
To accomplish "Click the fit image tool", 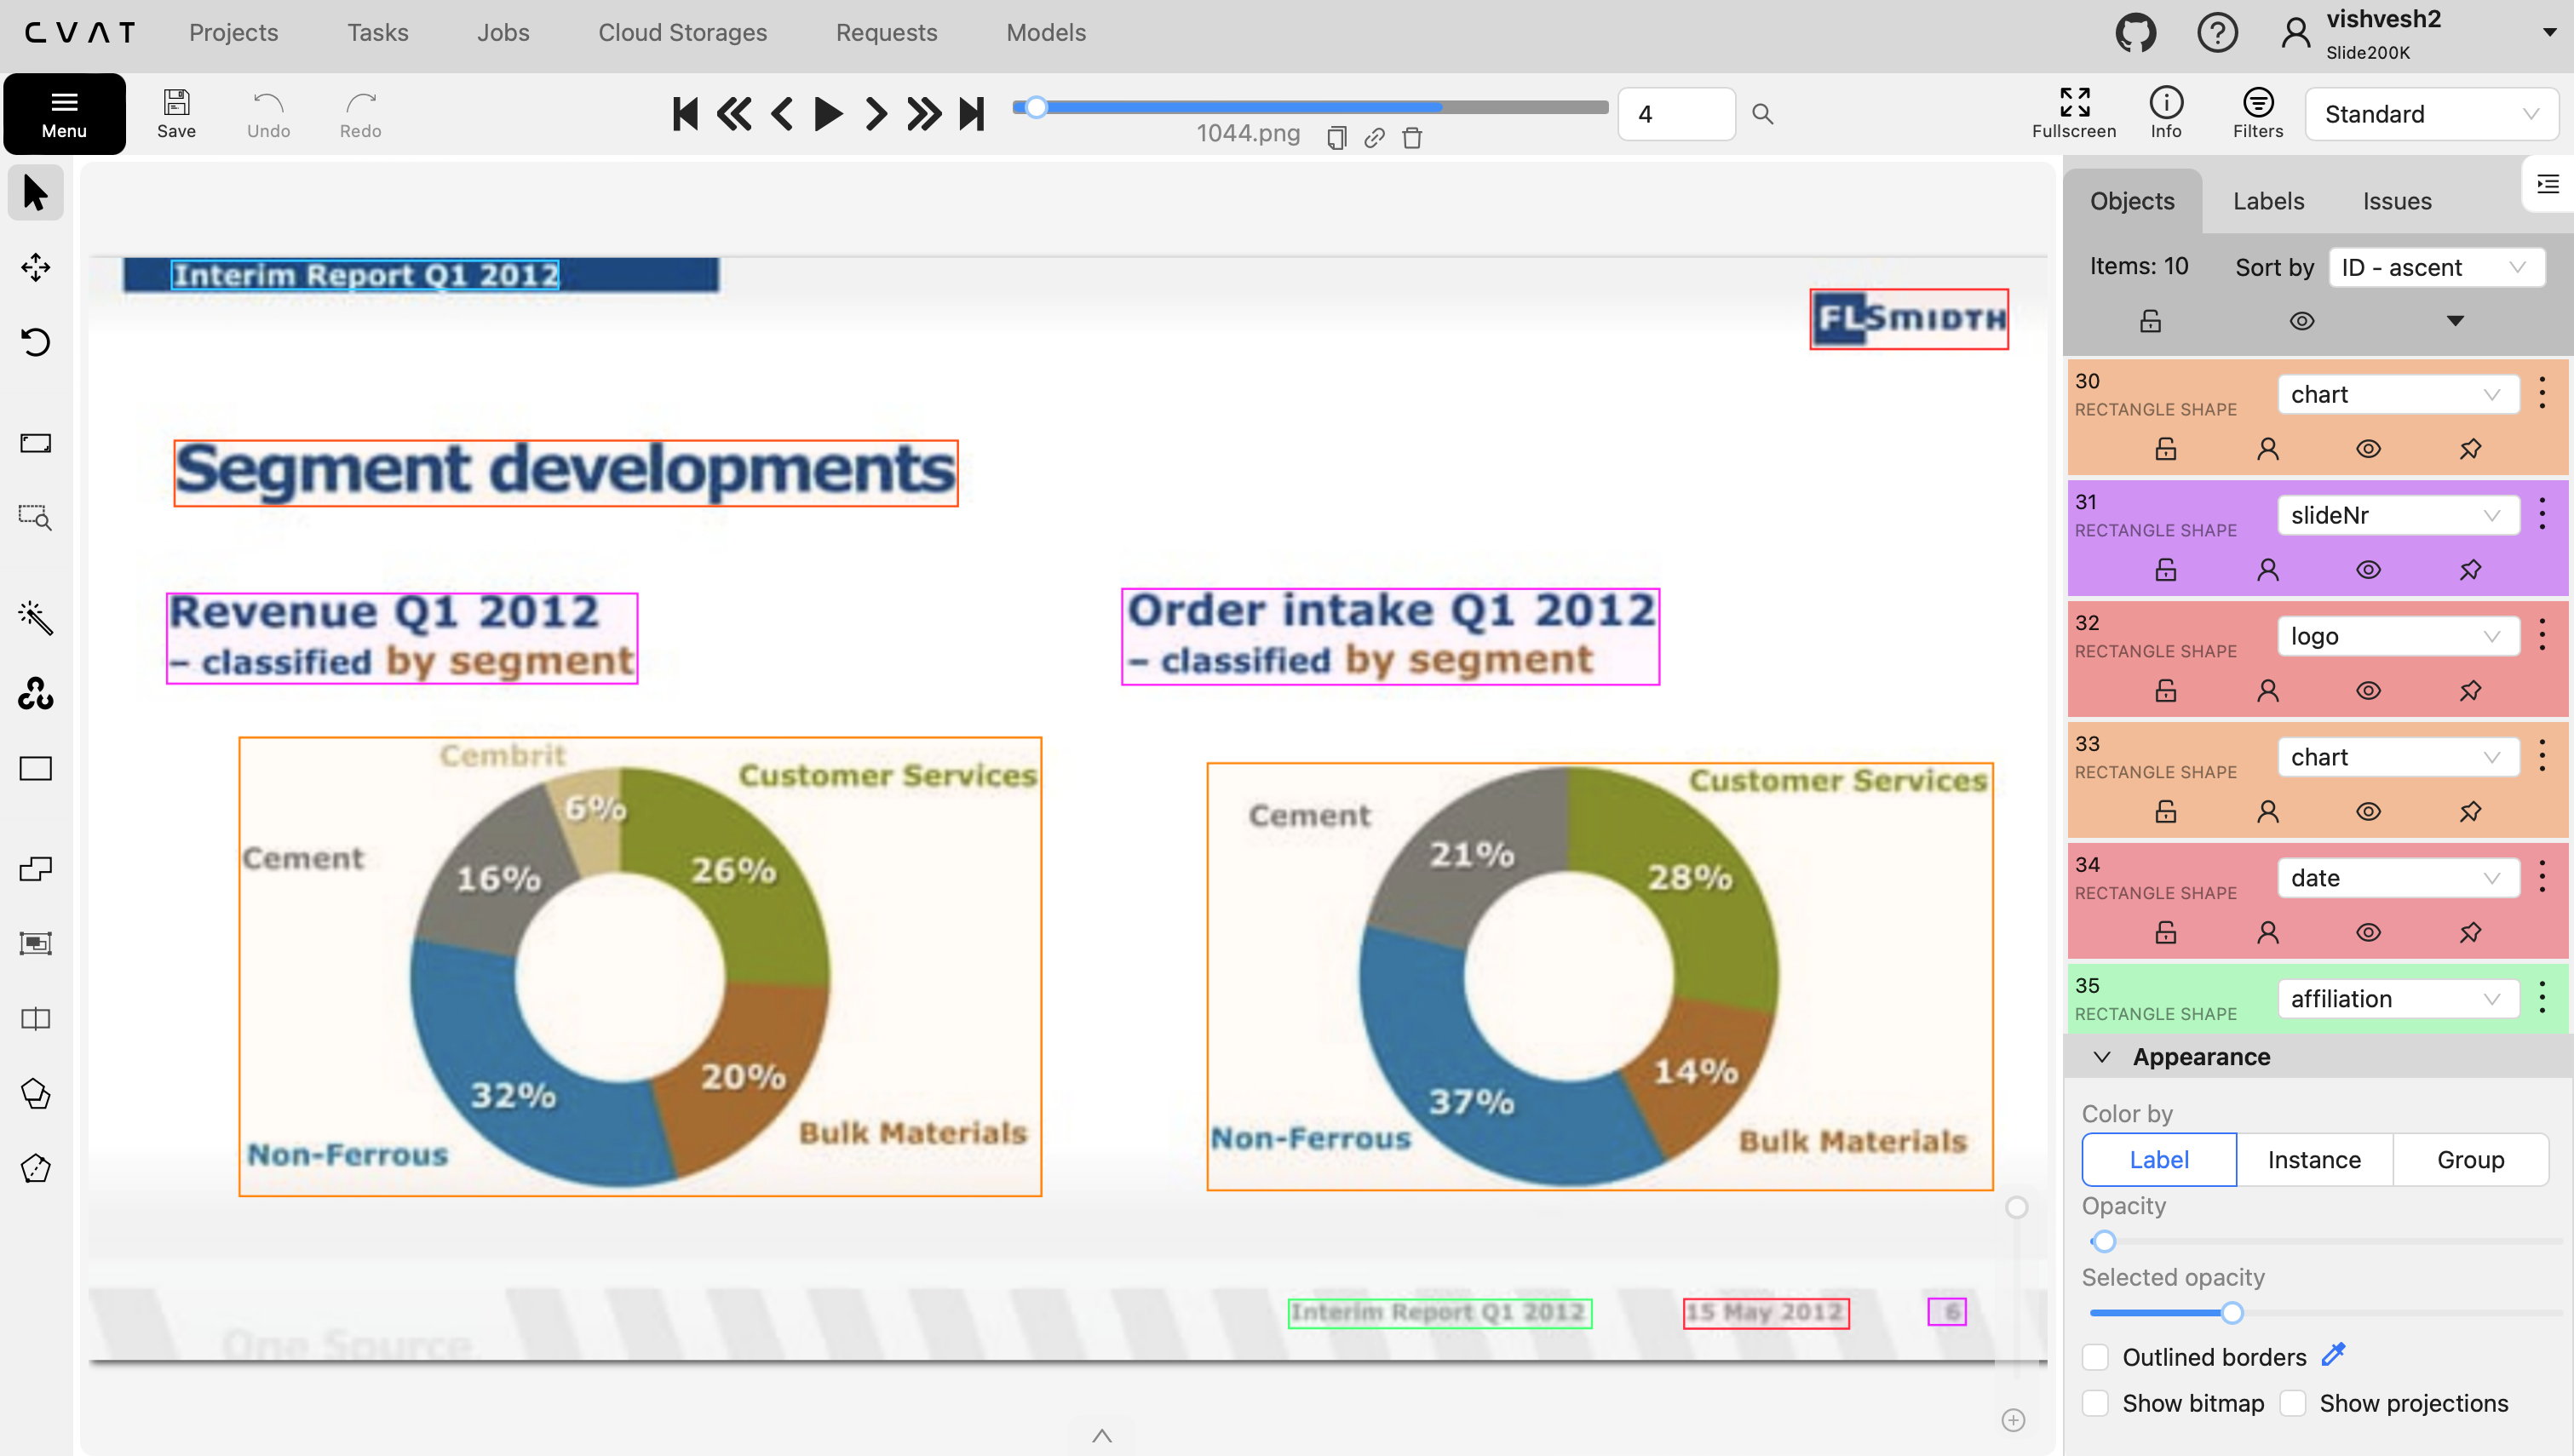I will (35, 443).
